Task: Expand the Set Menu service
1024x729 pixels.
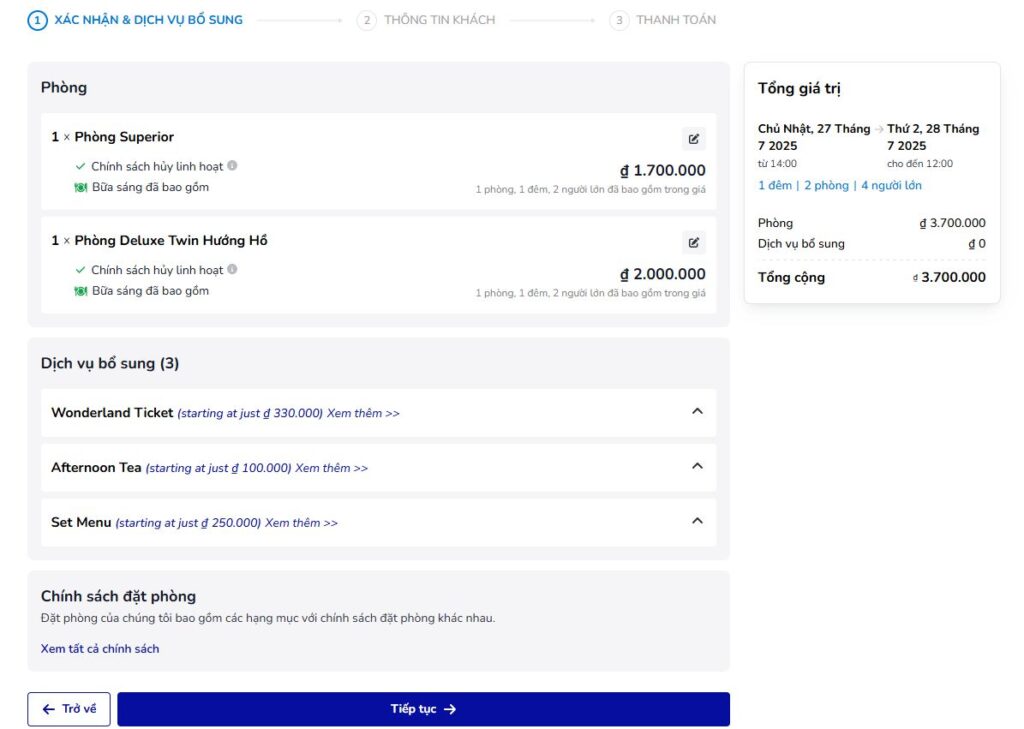Action: 697,521
